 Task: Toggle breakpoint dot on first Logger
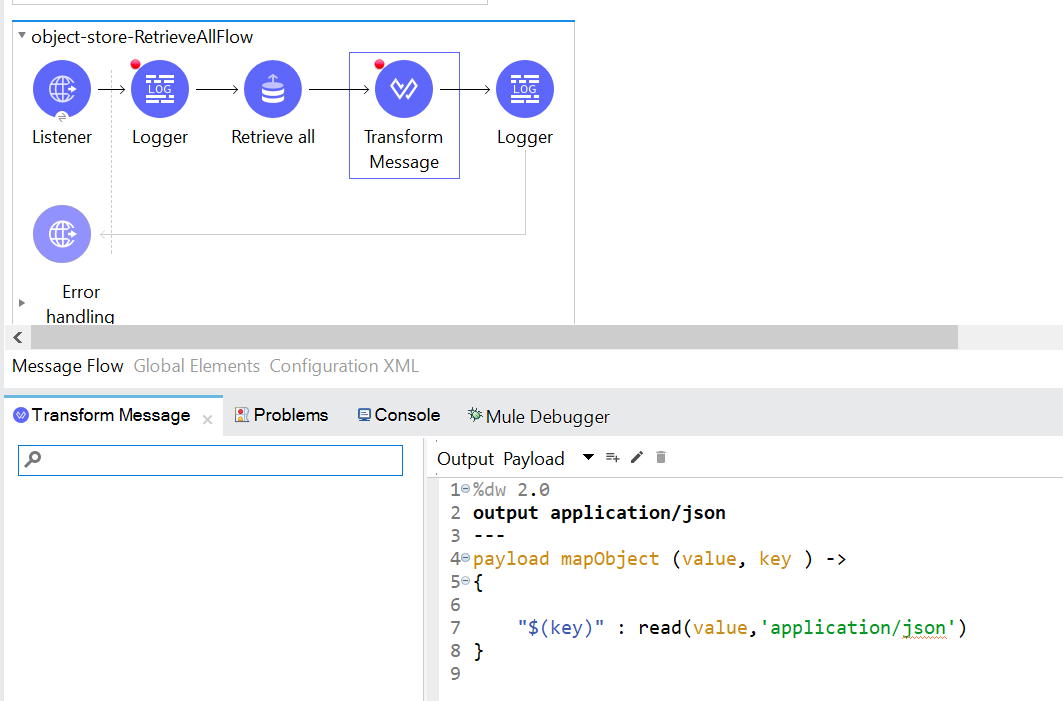(136, 65)
